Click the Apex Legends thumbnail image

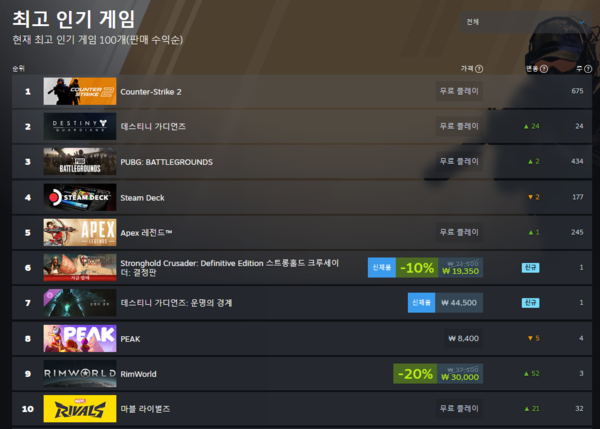(x=80, y=232)
